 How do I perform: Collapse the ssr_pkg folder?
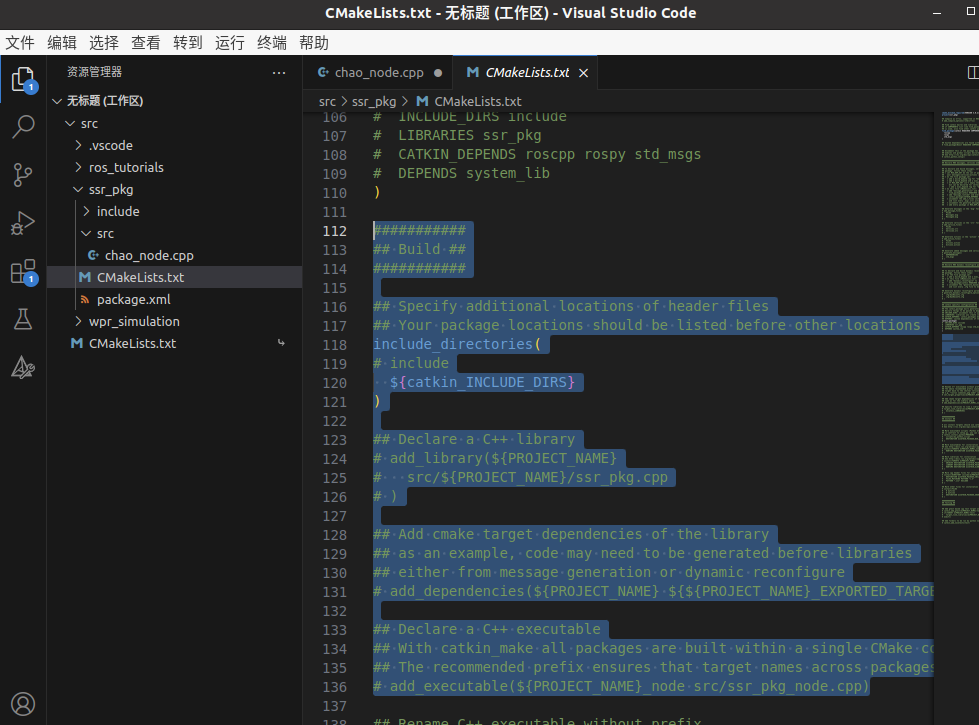click(79, 189)
